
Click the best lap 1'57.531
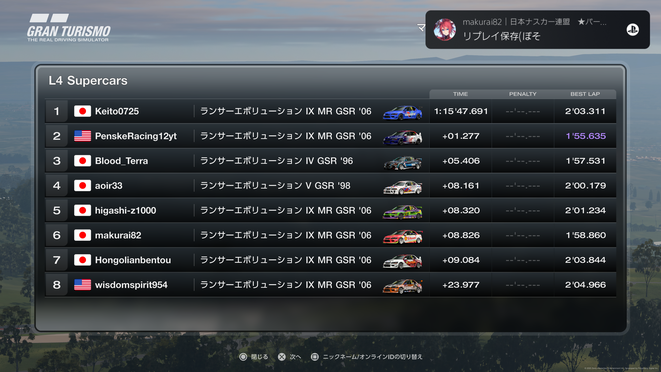point(586,161)
